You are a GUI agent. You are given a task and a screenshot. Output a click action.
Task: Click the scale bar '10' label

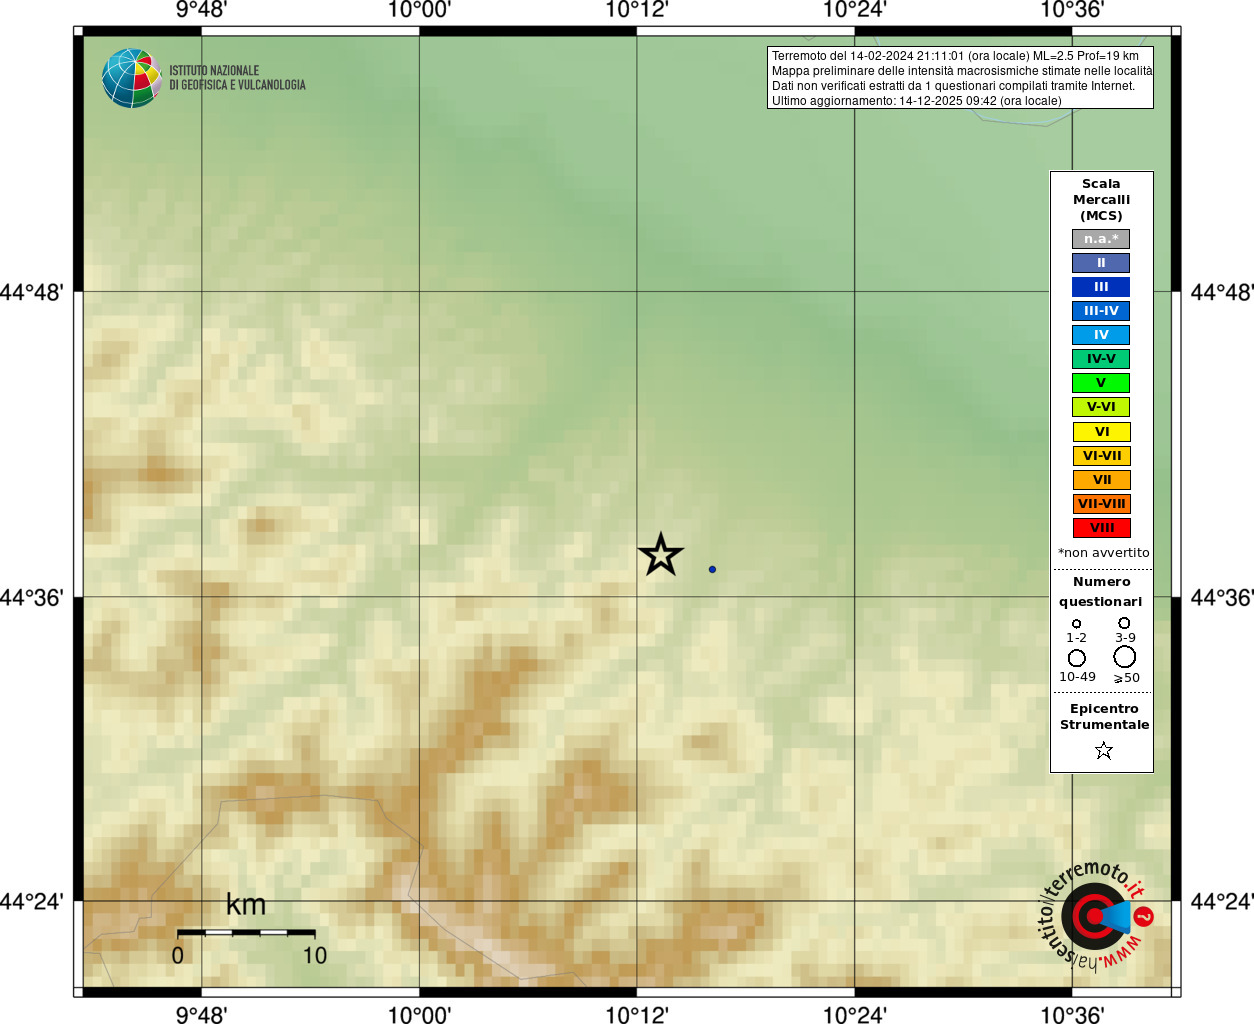tap(315, 955)
